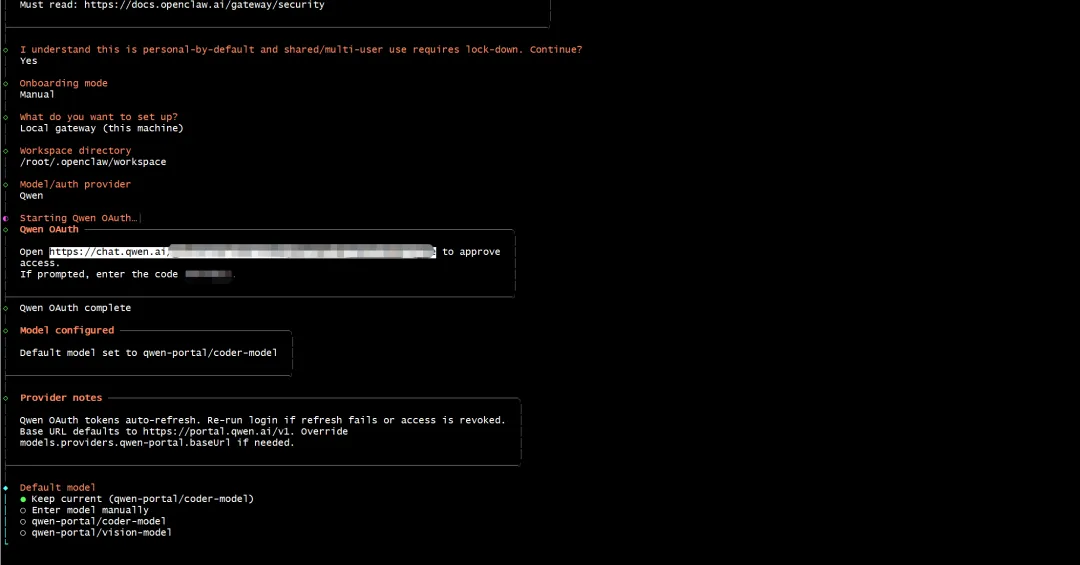This screenshot has width=1080, height=565.
Task: Click 'Local gateway (this machine)' answer
Action: point(101,128)
